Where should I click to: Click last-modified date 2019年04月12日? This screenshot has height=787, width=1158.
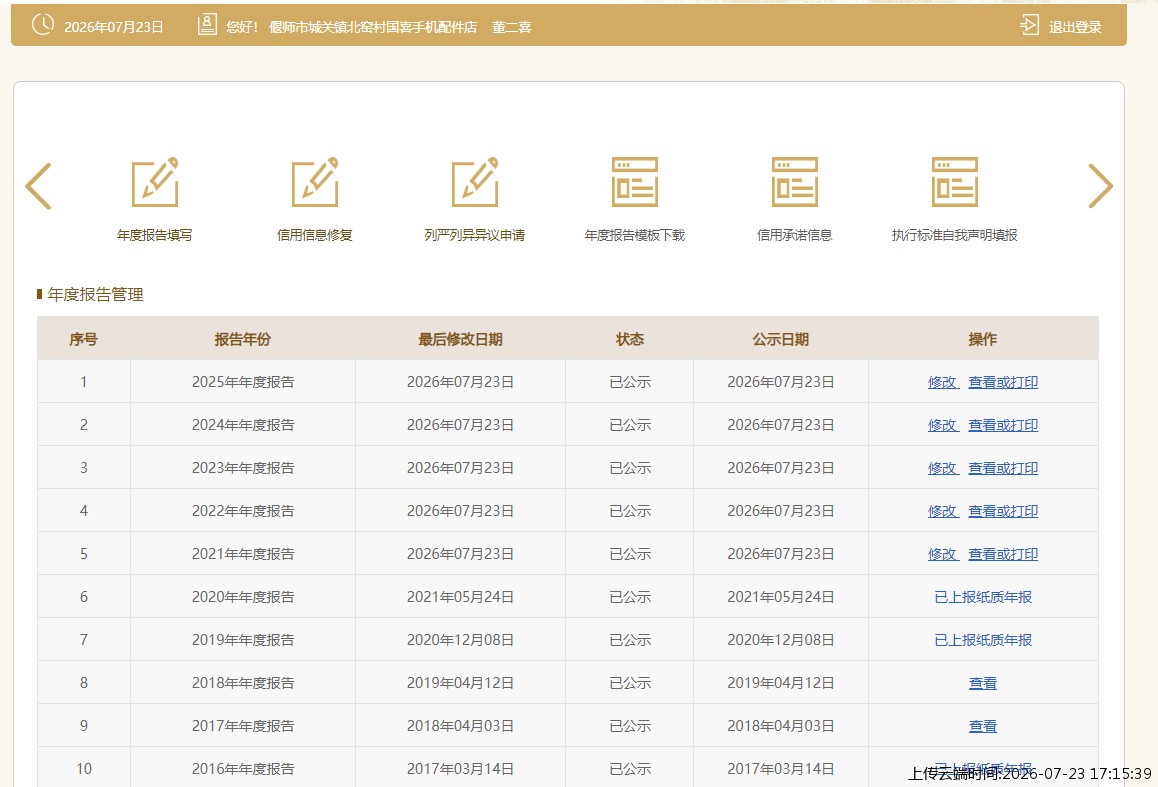coord(460,683)
